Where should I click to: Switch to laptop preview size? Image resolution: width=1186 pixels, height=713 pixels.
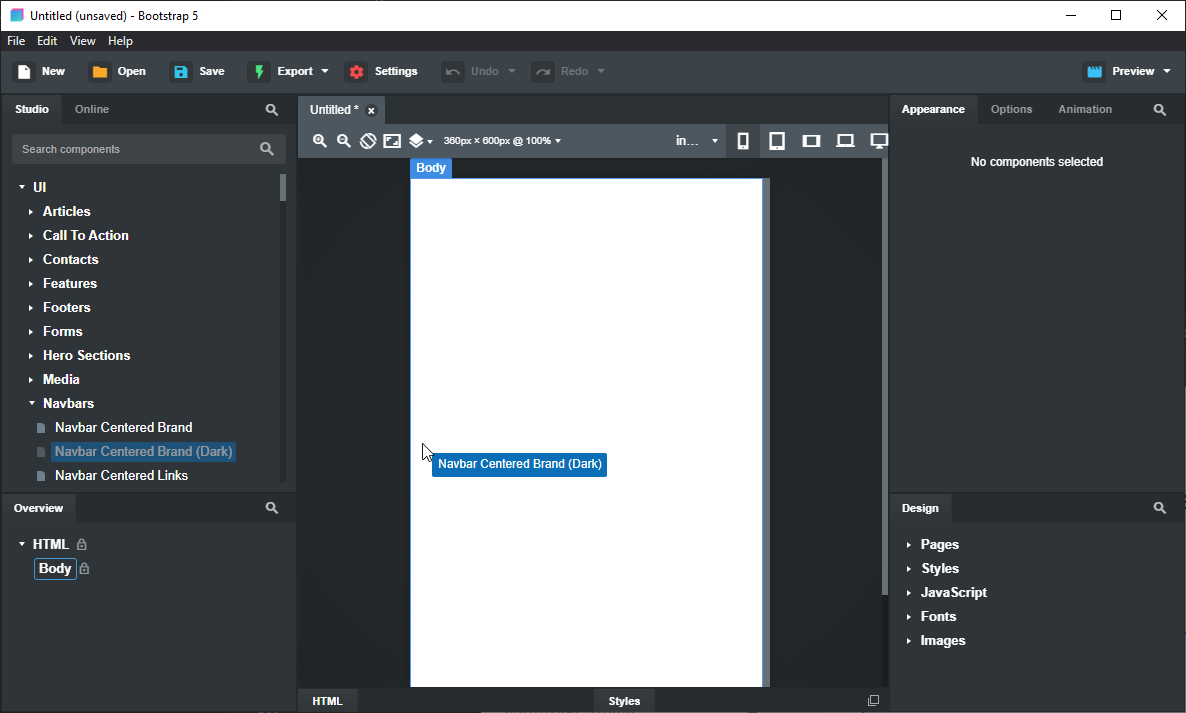[x=845, y=141]
